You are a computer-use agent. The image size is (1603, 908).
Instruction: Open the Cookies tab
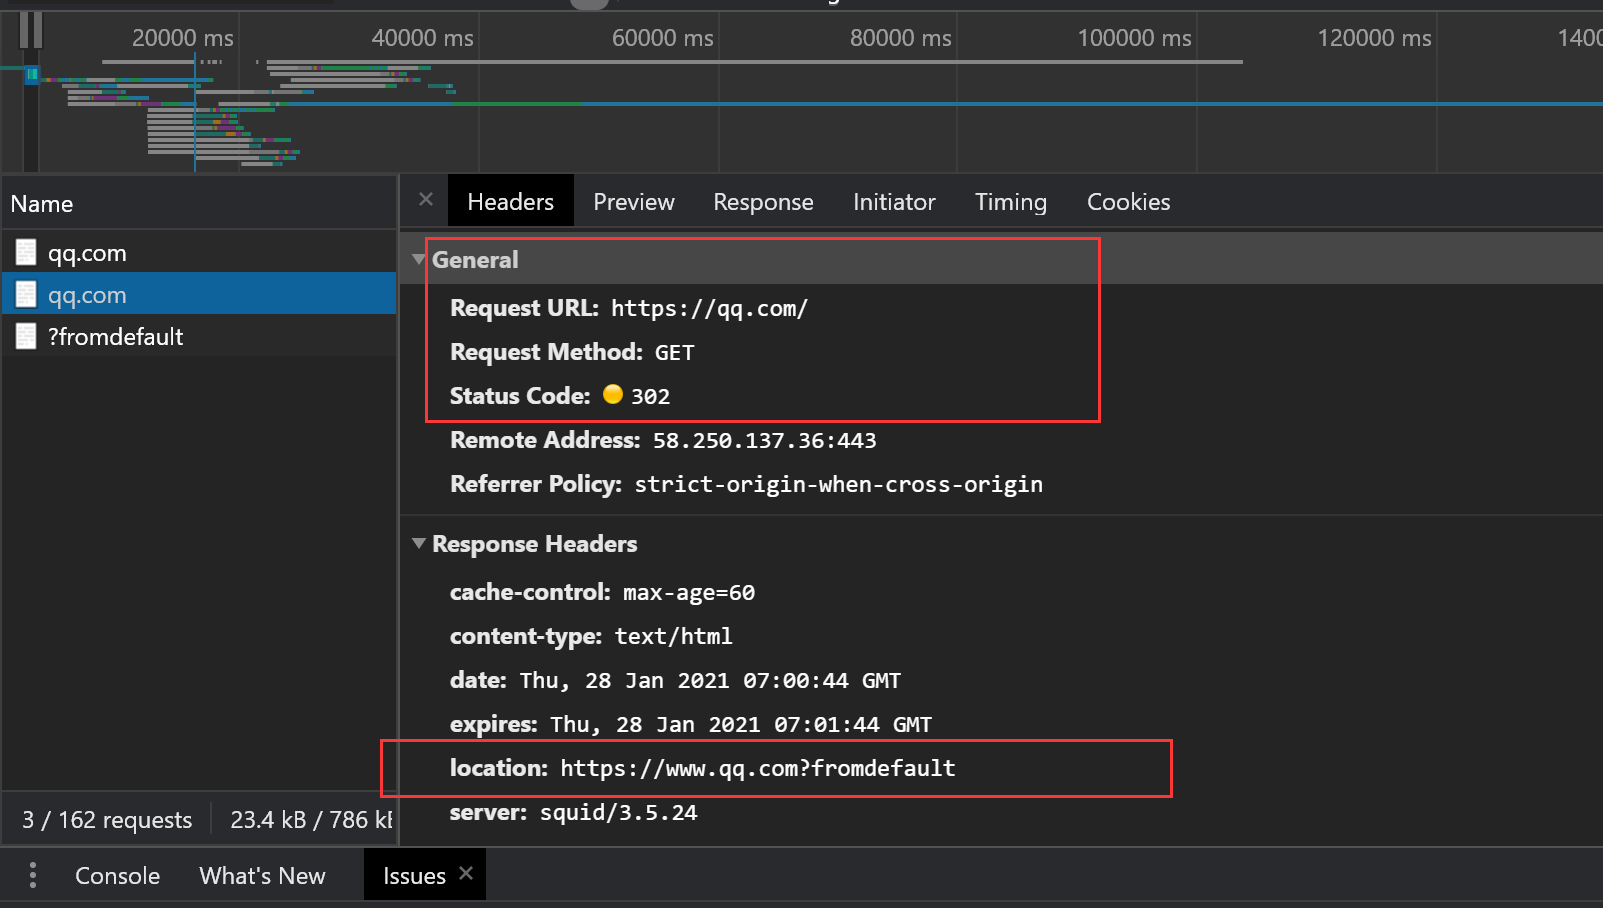[1128, 201]
